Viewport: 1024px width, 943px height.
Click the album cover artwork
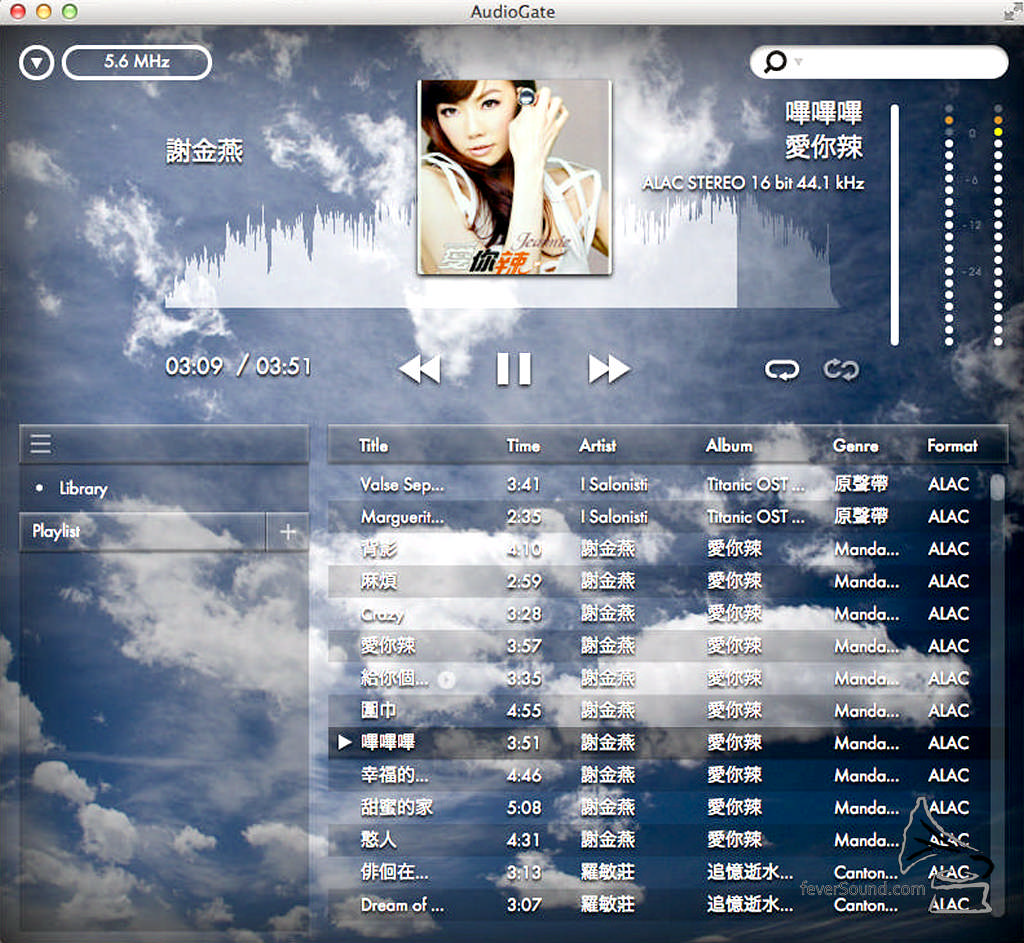tap(515, 177)
